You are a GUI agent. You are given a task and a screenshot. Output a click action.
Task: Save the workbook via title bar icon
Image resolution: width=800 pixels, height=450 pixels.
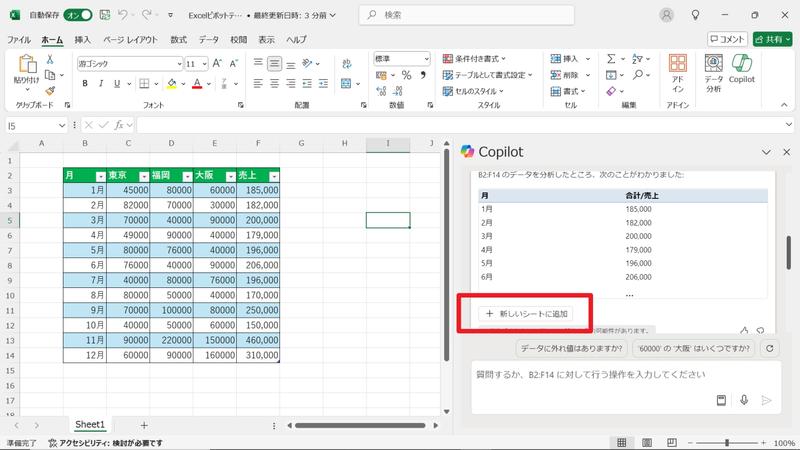[x=105, y=15]
